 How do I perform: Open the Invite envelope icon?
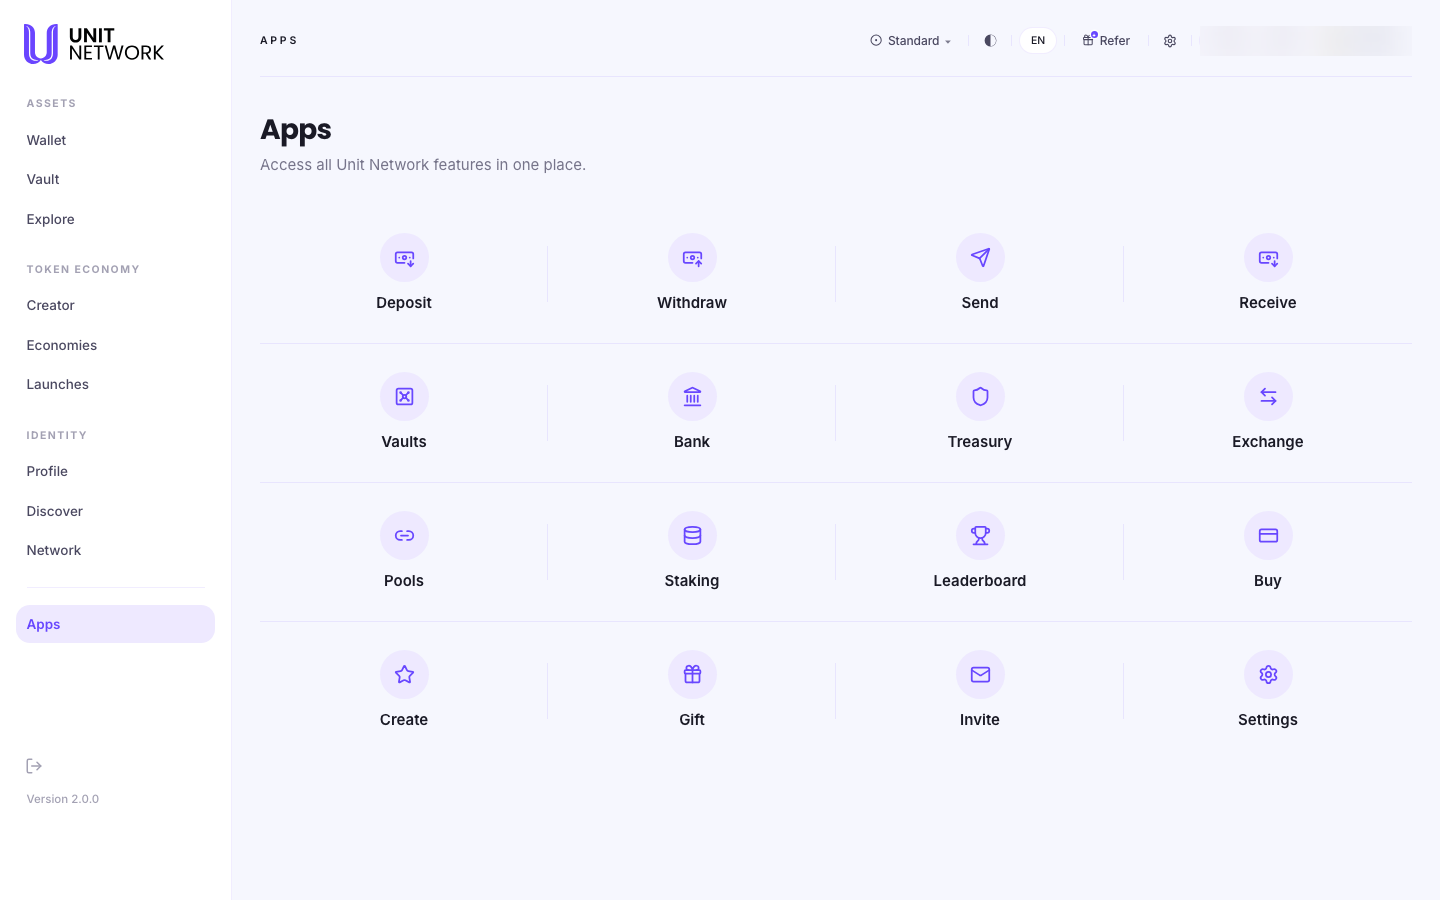[x=980, y=675]
